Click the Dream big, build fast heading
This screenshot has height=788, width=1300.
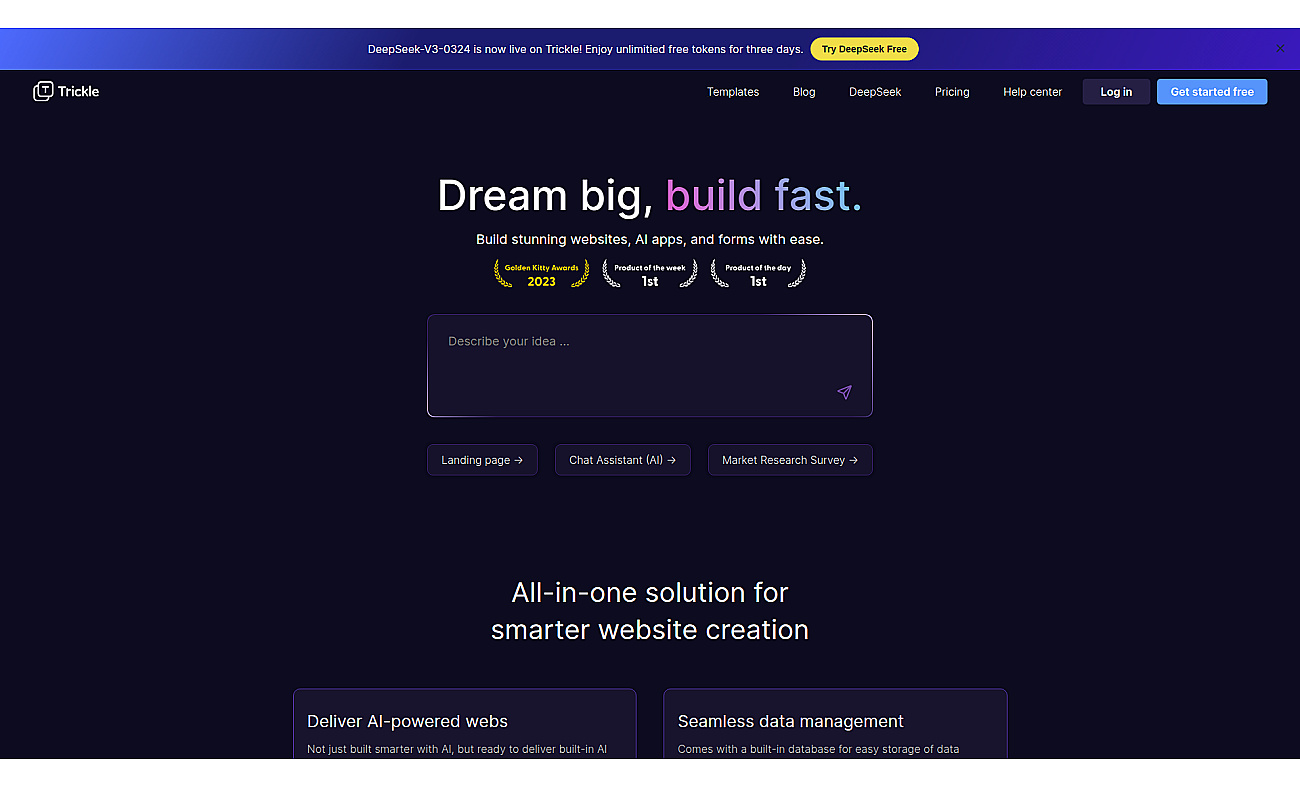(650, 195)
